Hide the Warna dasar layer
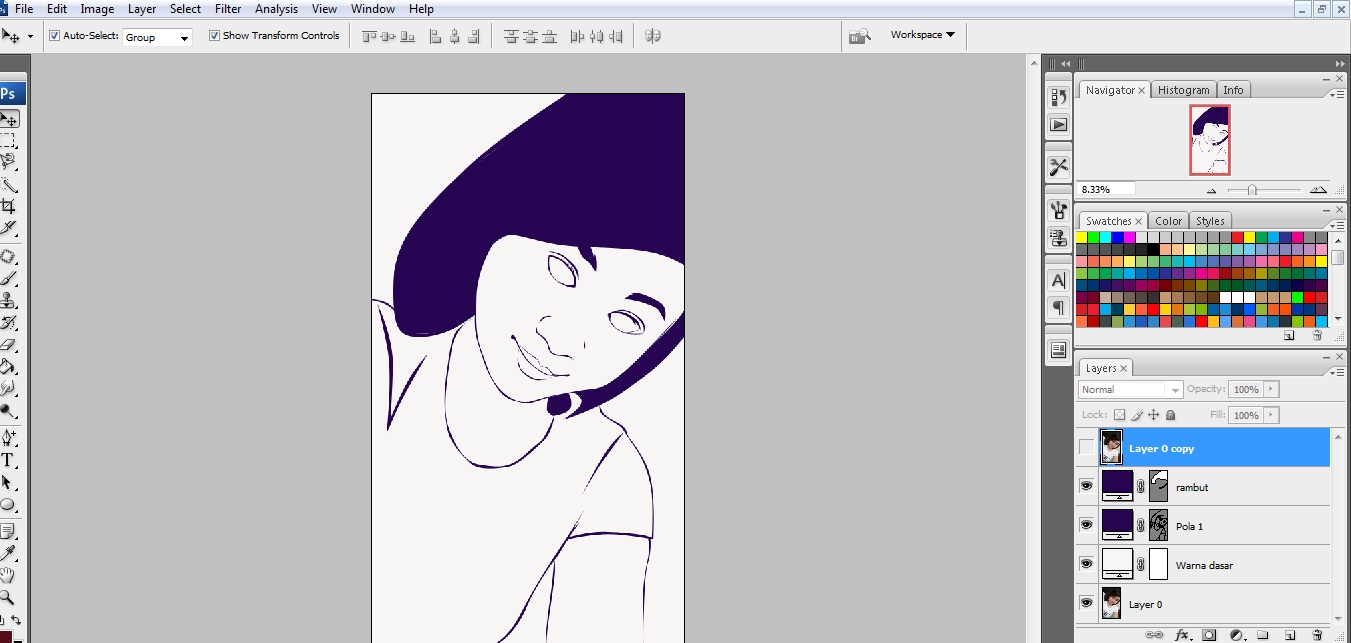This screenshot has height=643, width=1351. click(x=1087, y=564)
